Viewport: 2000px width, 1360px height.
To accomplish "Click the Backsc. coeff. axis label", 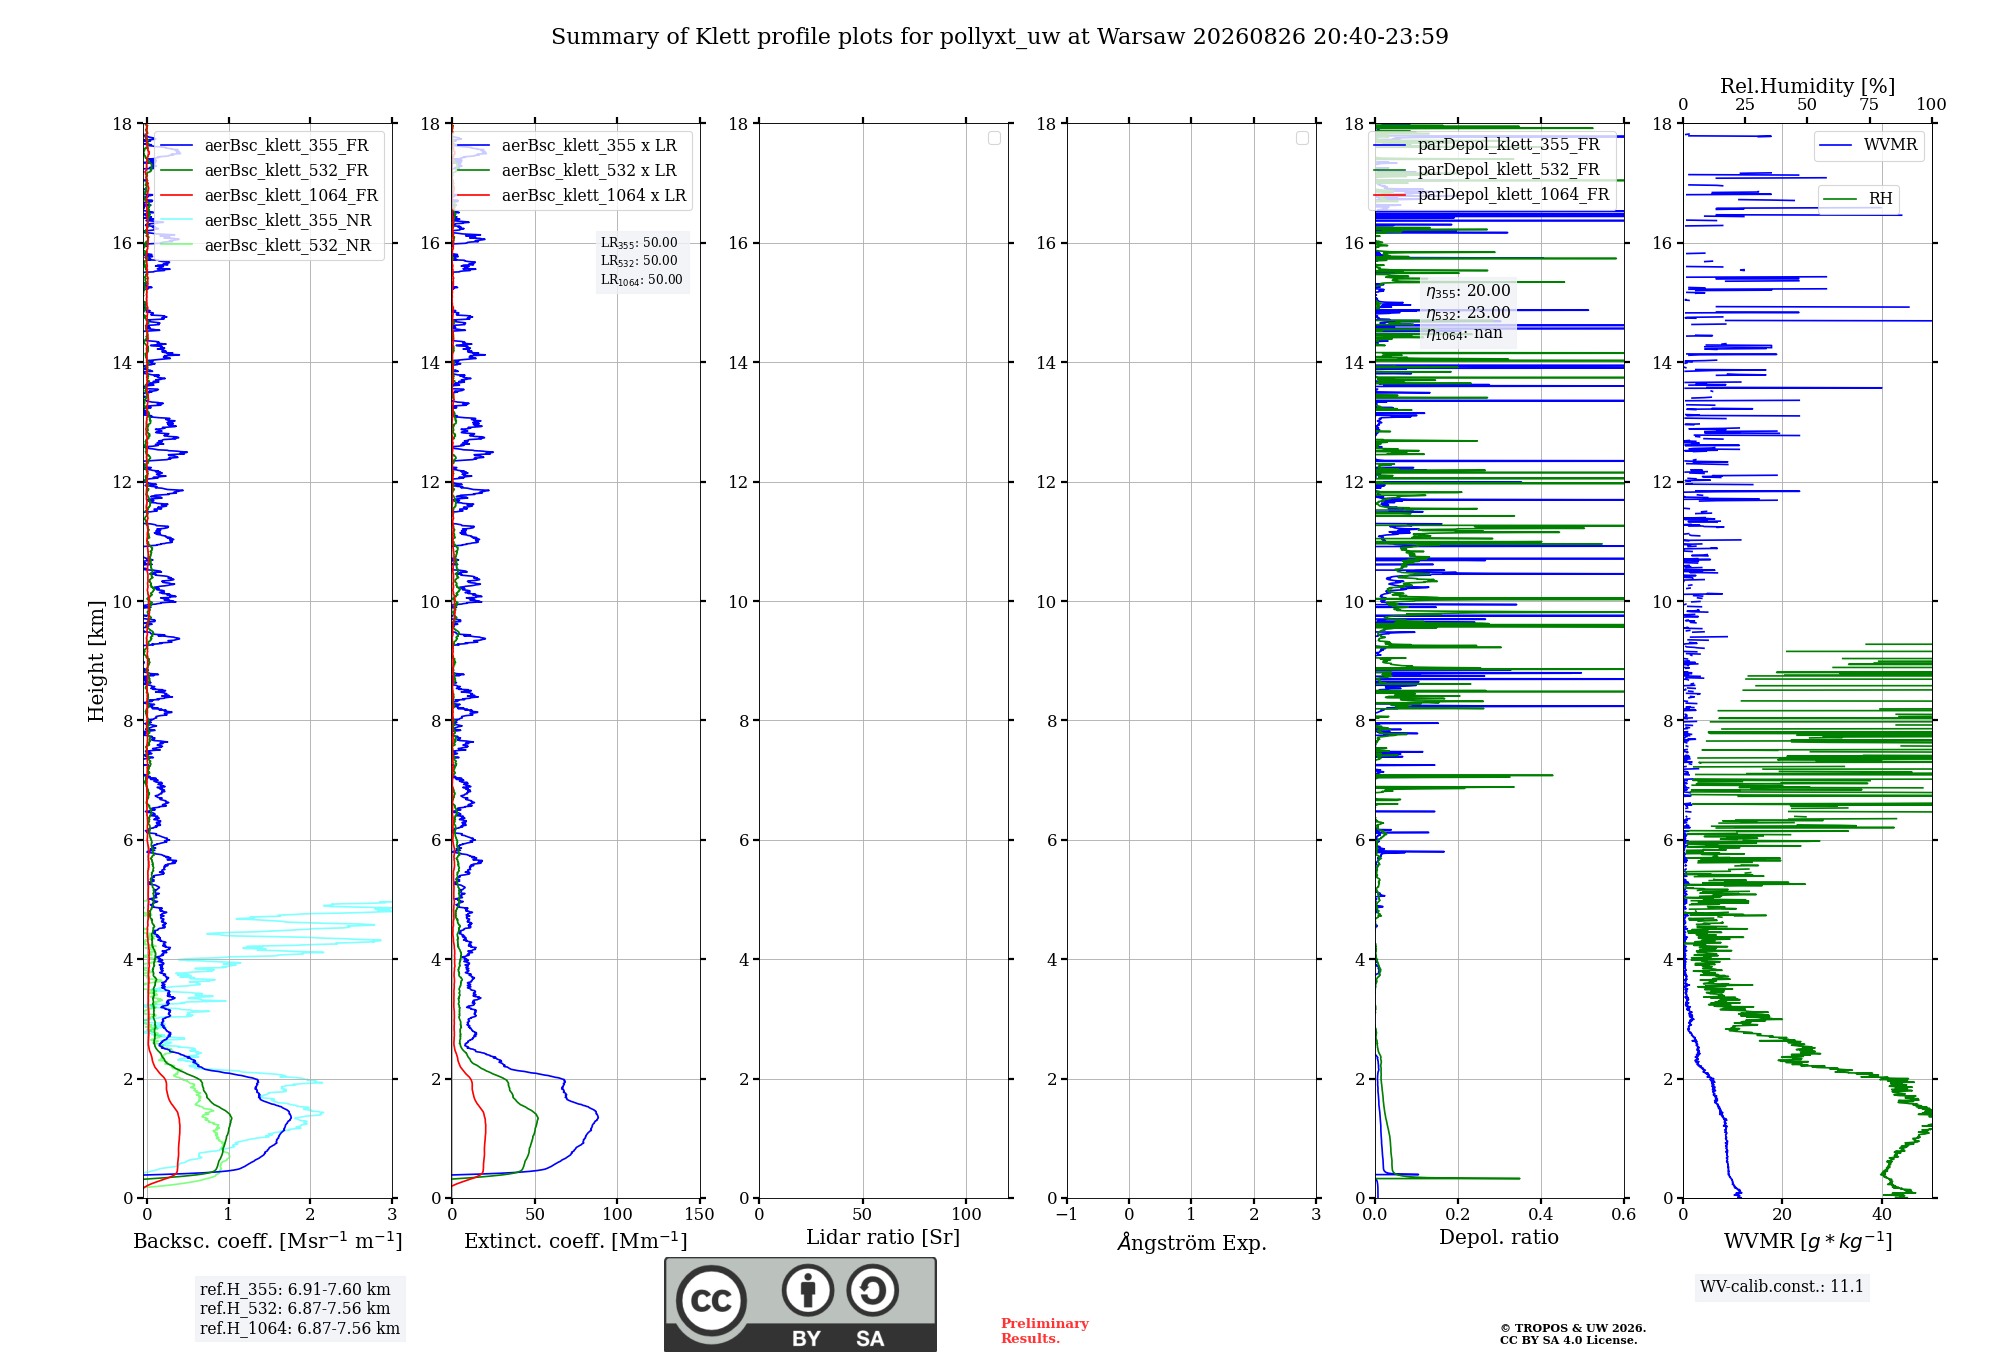I will coord(268,1241).
